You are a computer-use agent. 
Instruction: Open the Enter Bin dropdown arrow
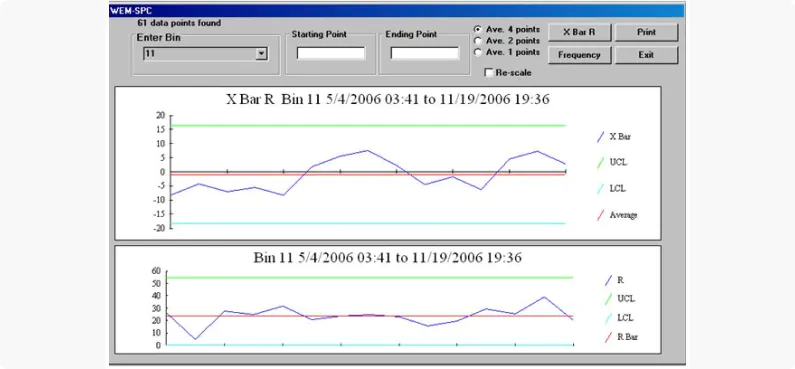tap(262, 53)
